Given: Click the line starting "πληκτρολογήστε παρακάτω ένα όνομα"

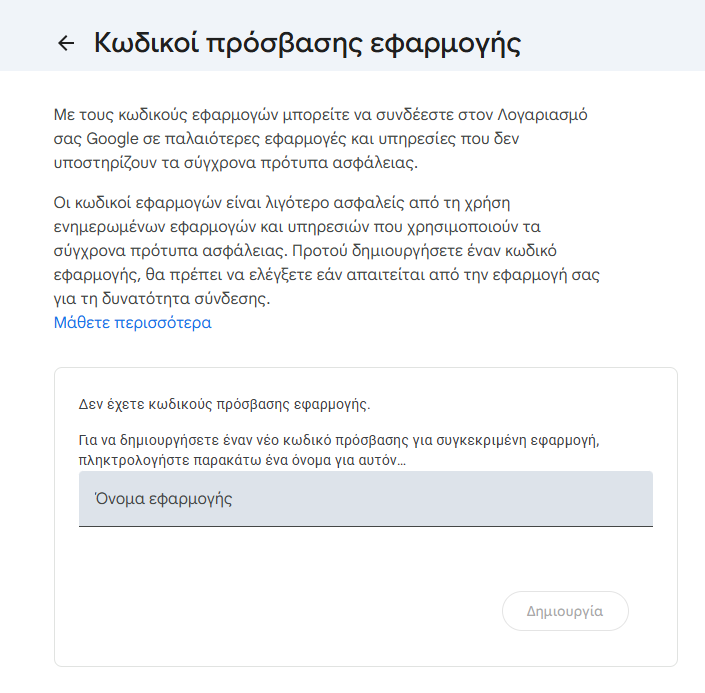Looking at the screenshot, I should pyautogui.click(x=242, y=461).
